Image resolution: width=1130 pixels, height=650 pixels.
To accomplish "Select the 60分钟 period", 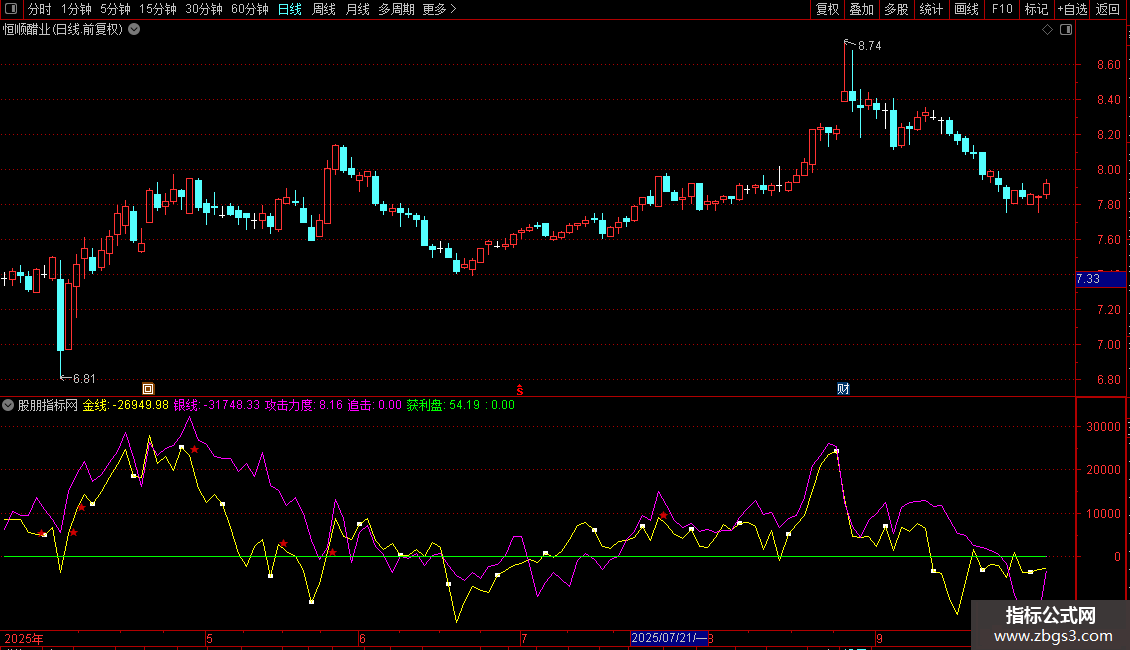I will click(250, 9).
